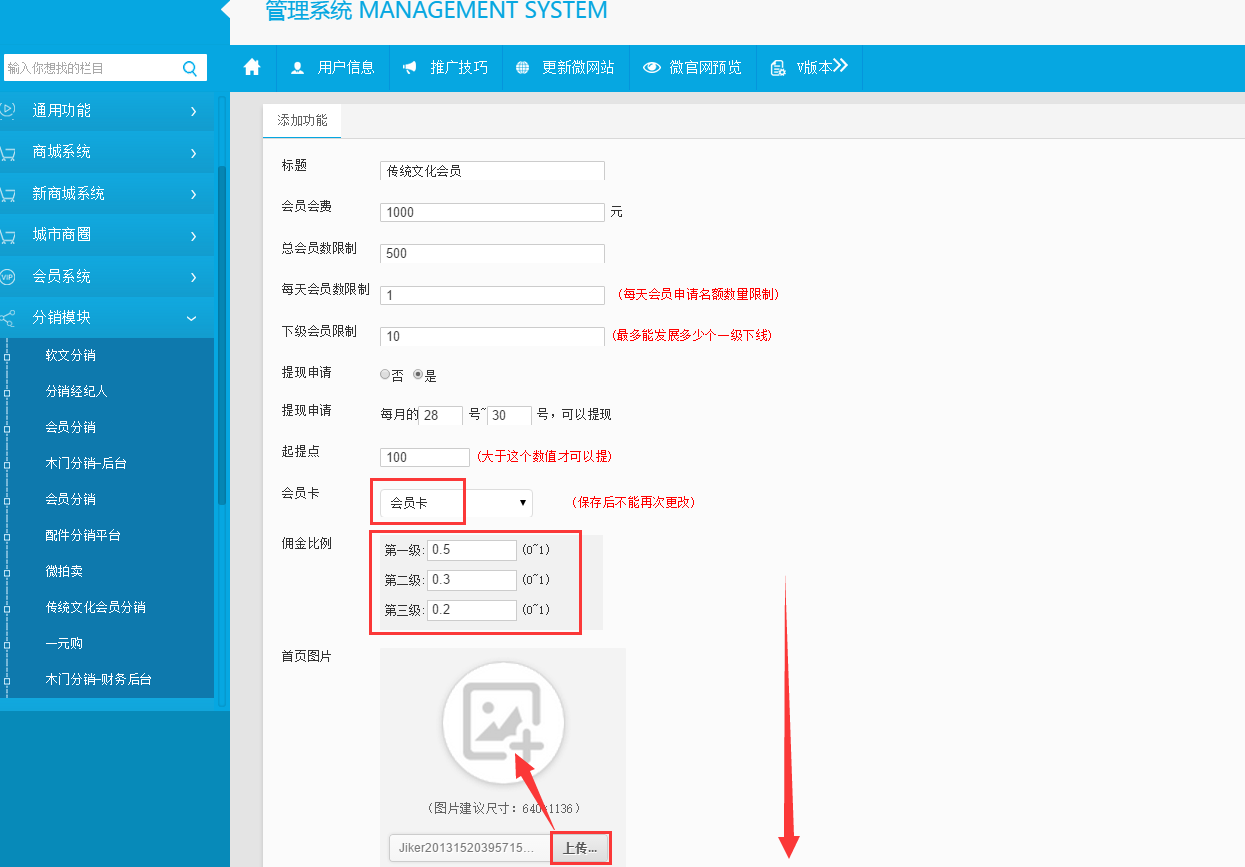Expand the 城市商圈 sidebar section
This screenshot has height=867, width=1245.
pyautogui.click(x=107, y=235)
